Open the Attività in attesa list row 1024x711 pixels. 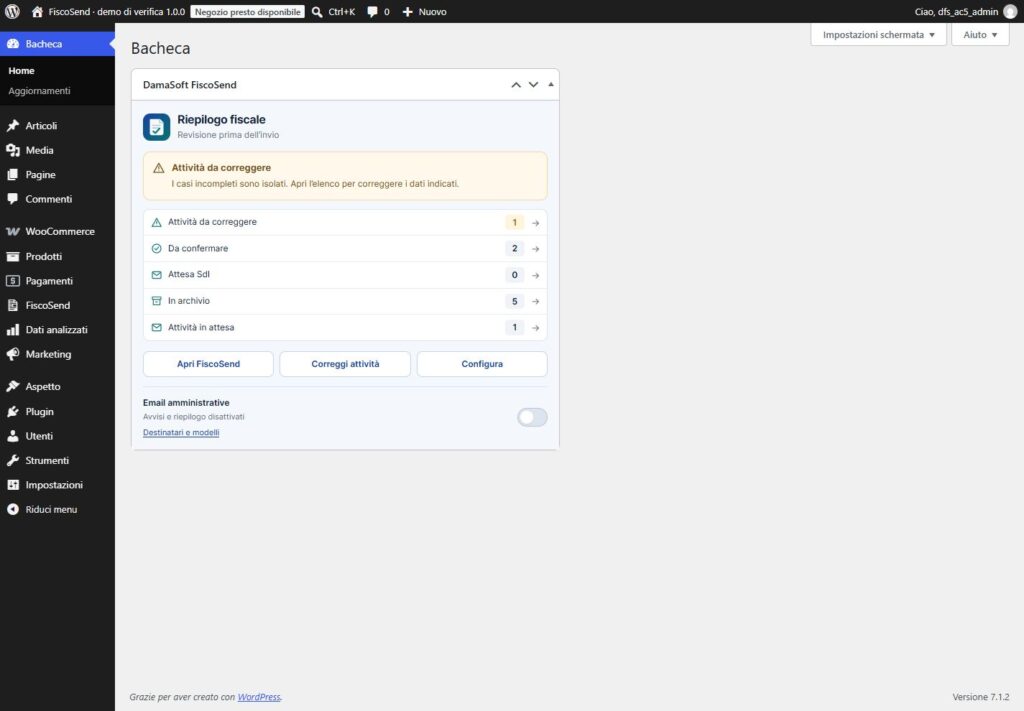(345, 327)
